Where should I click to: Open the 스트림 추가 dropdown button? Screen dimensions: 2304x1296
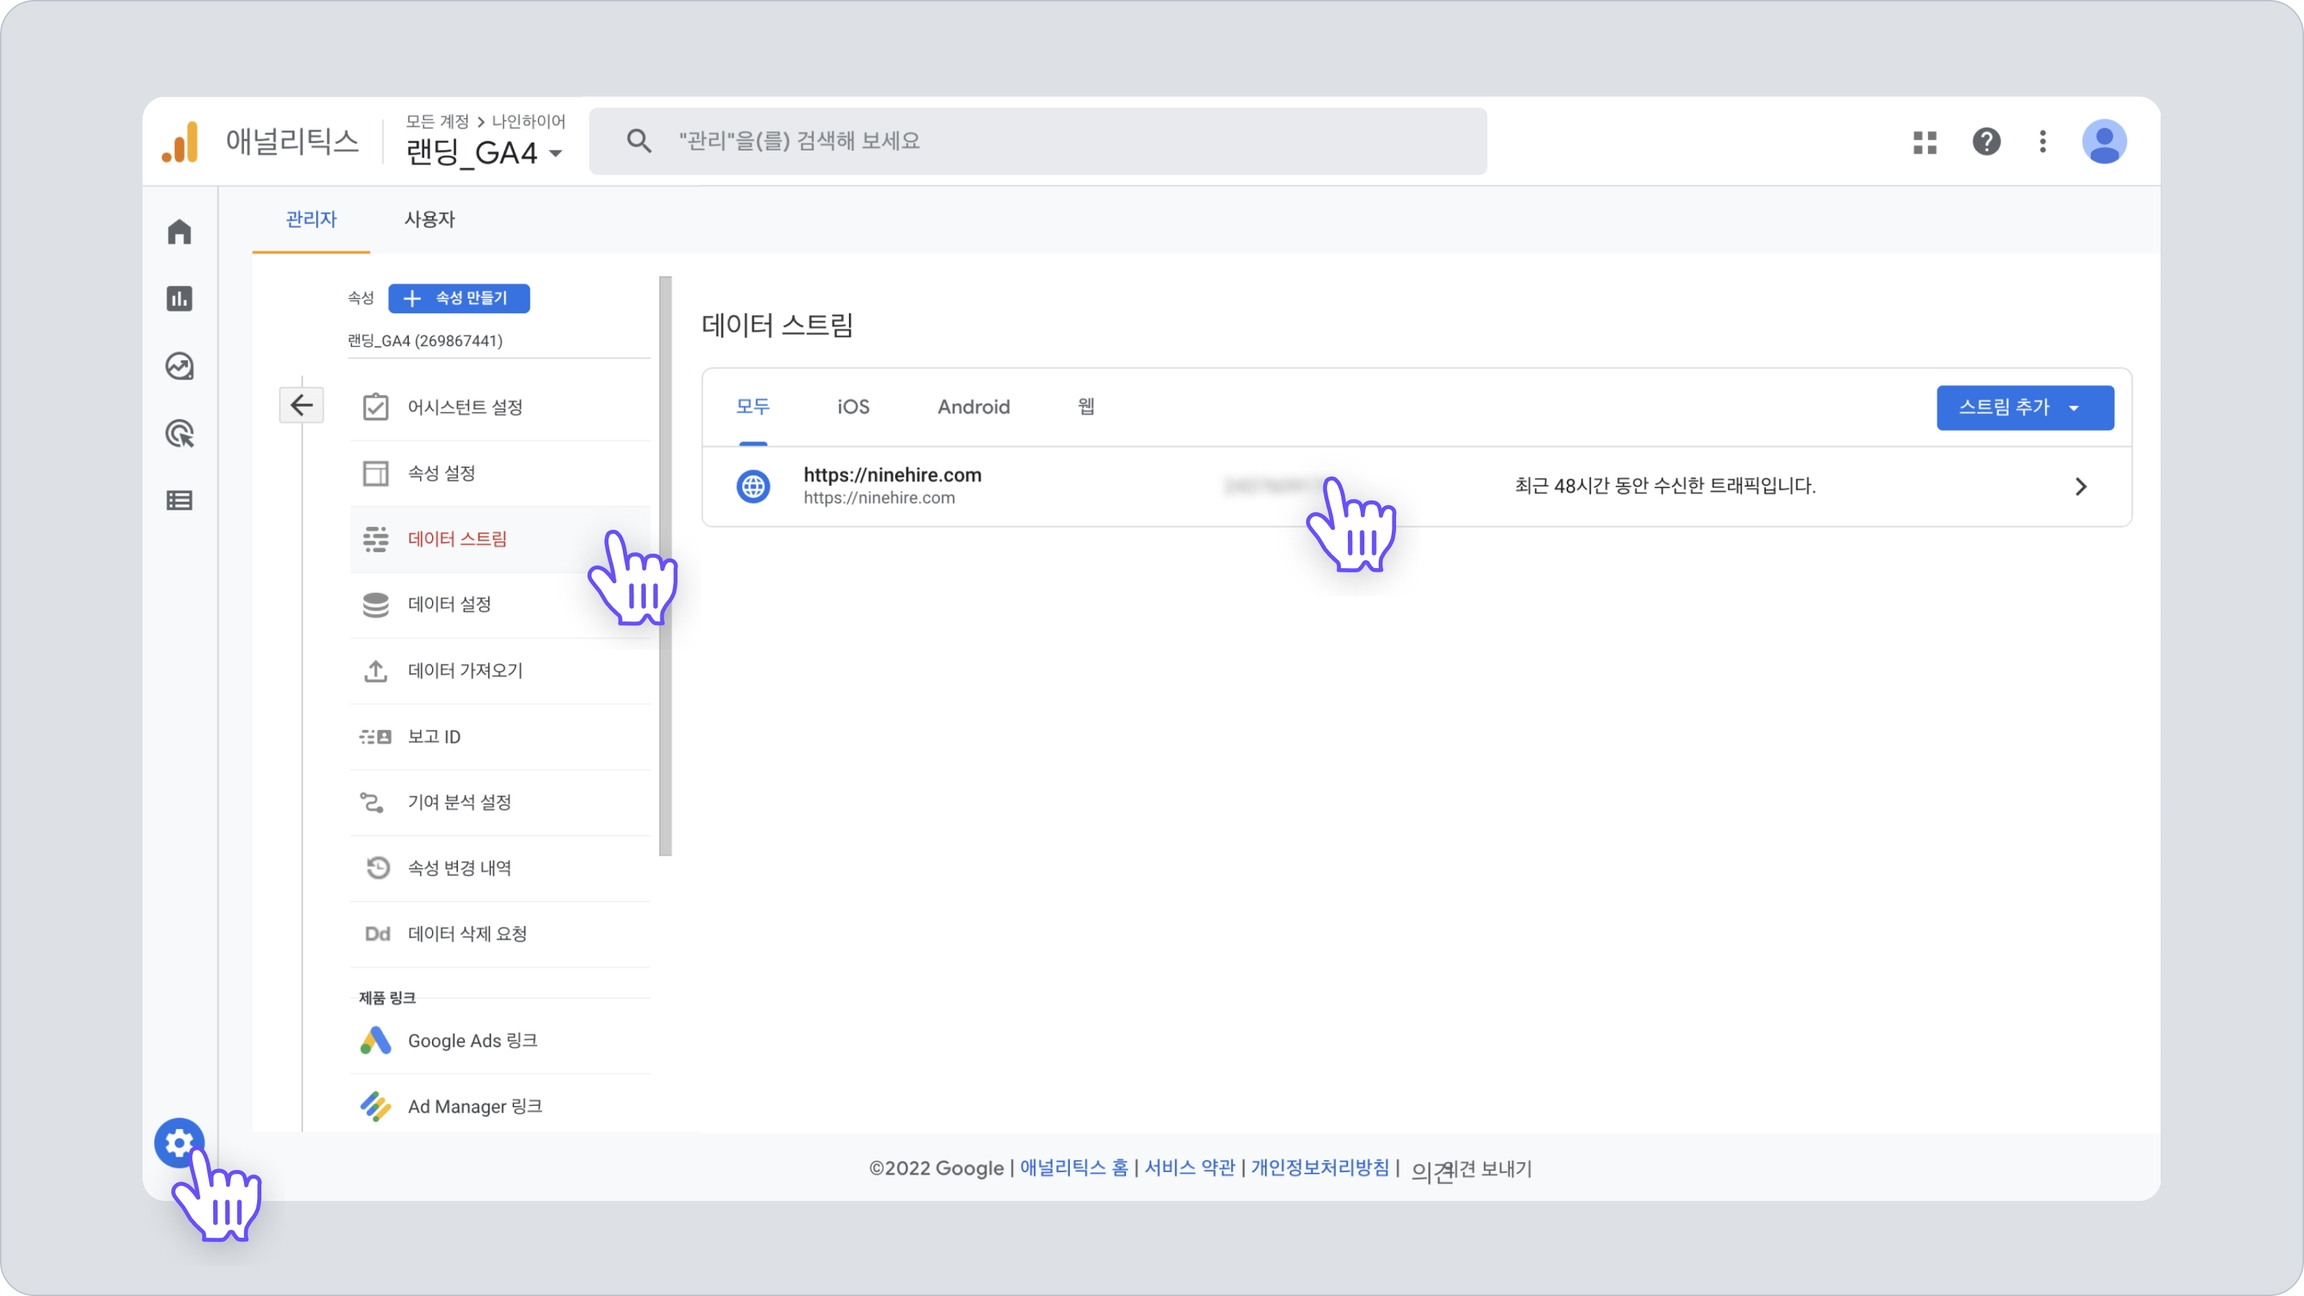point(2024,407)
